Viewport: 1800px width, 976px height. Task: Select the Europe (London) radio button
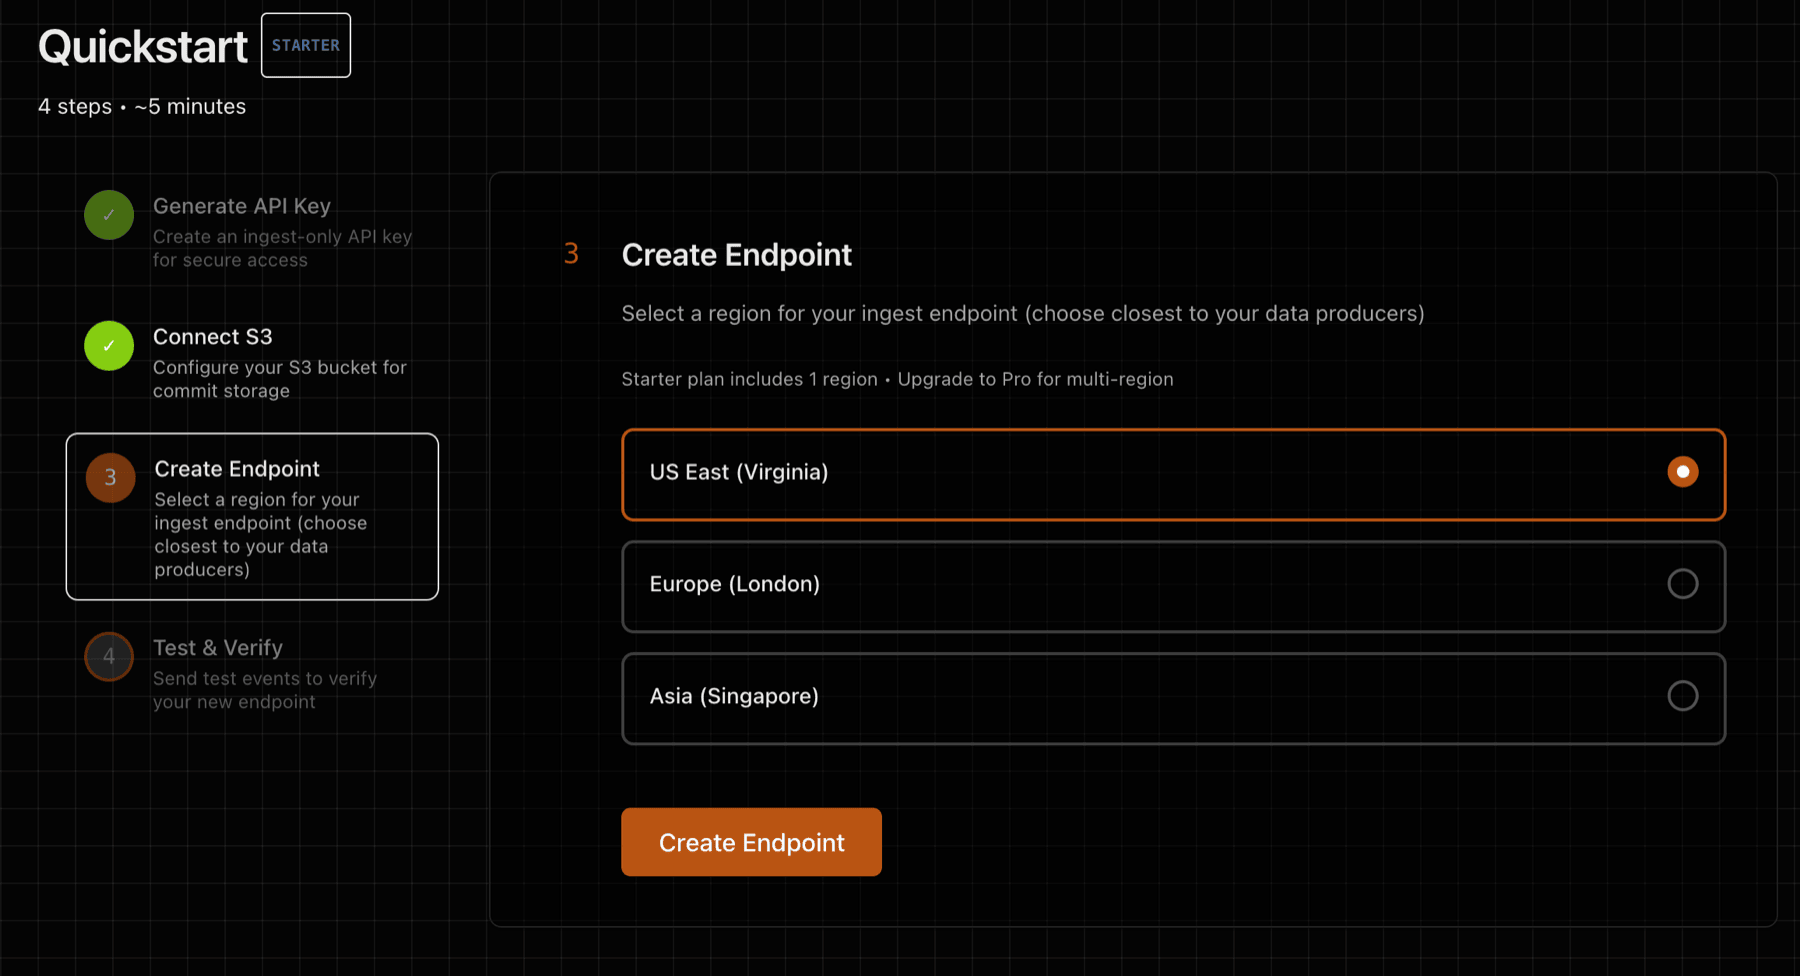pos(1684,583)
